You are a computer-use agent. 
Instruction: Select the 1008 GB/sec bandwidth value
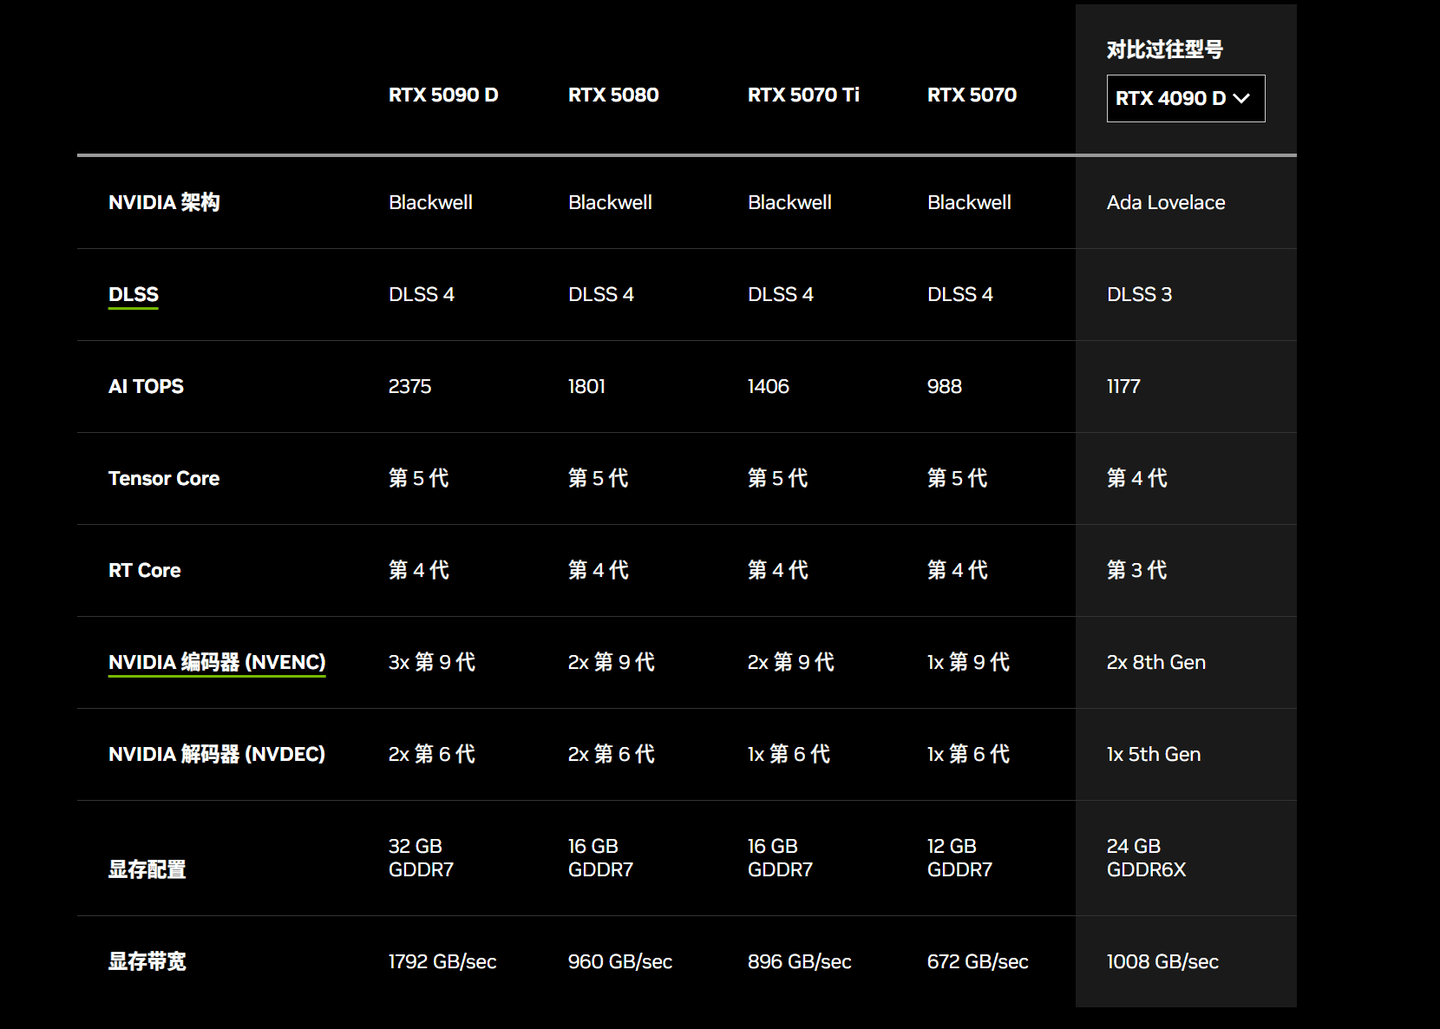tap(1163, 961)
